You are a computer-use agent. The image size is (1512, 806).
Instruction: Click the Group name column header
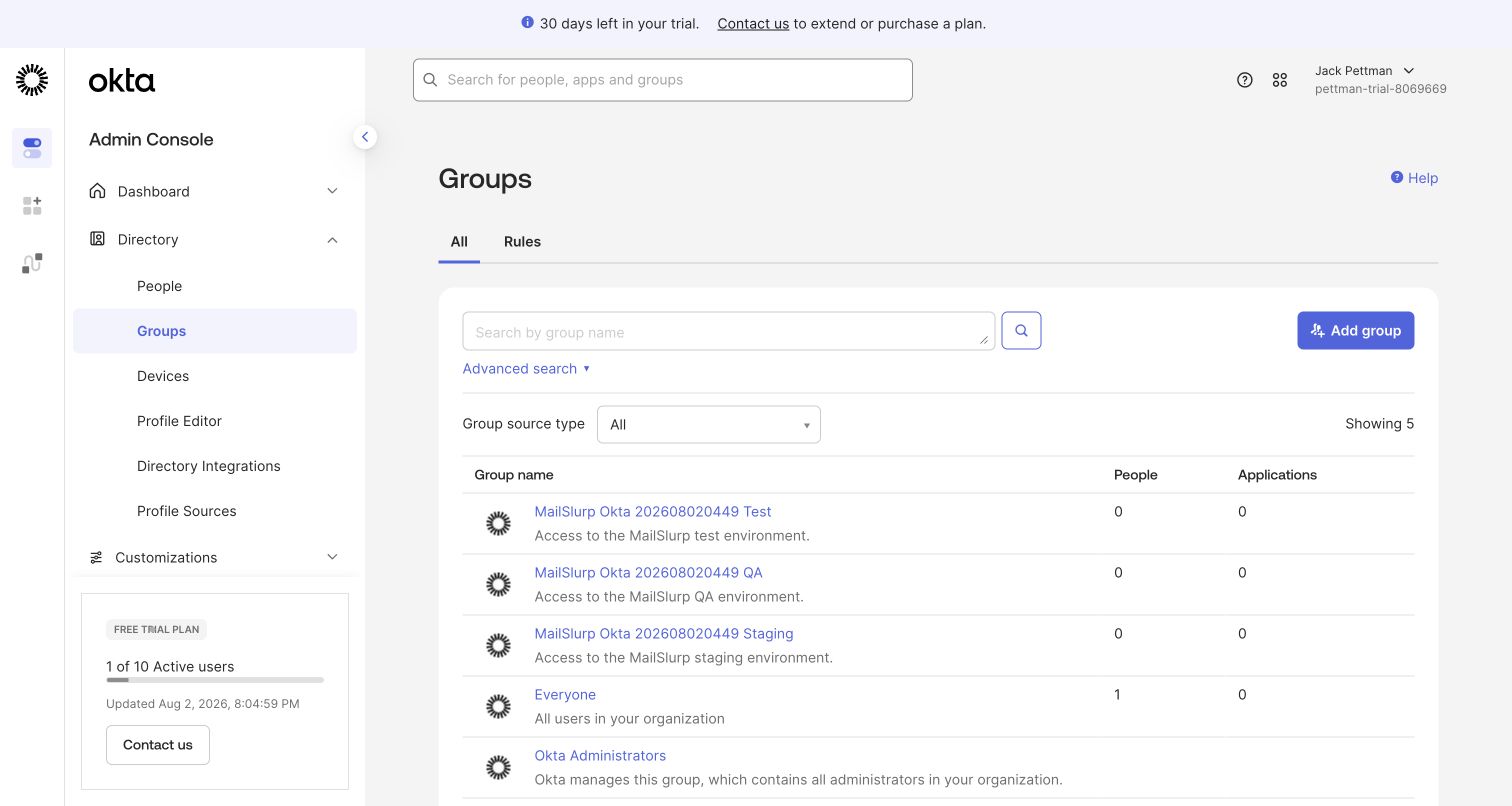[514, 475]
